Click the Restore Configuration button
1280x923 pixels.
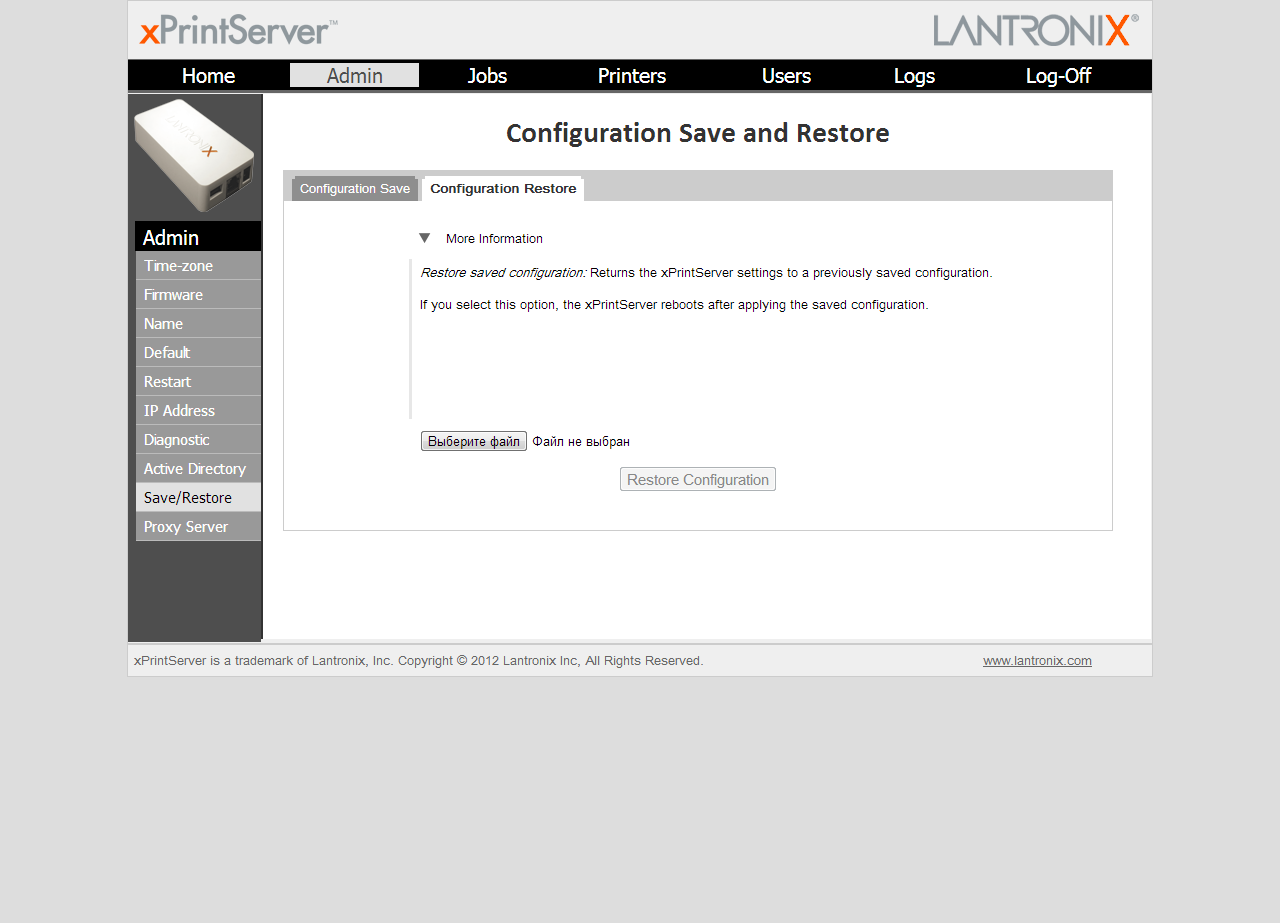tap(698, 480)
